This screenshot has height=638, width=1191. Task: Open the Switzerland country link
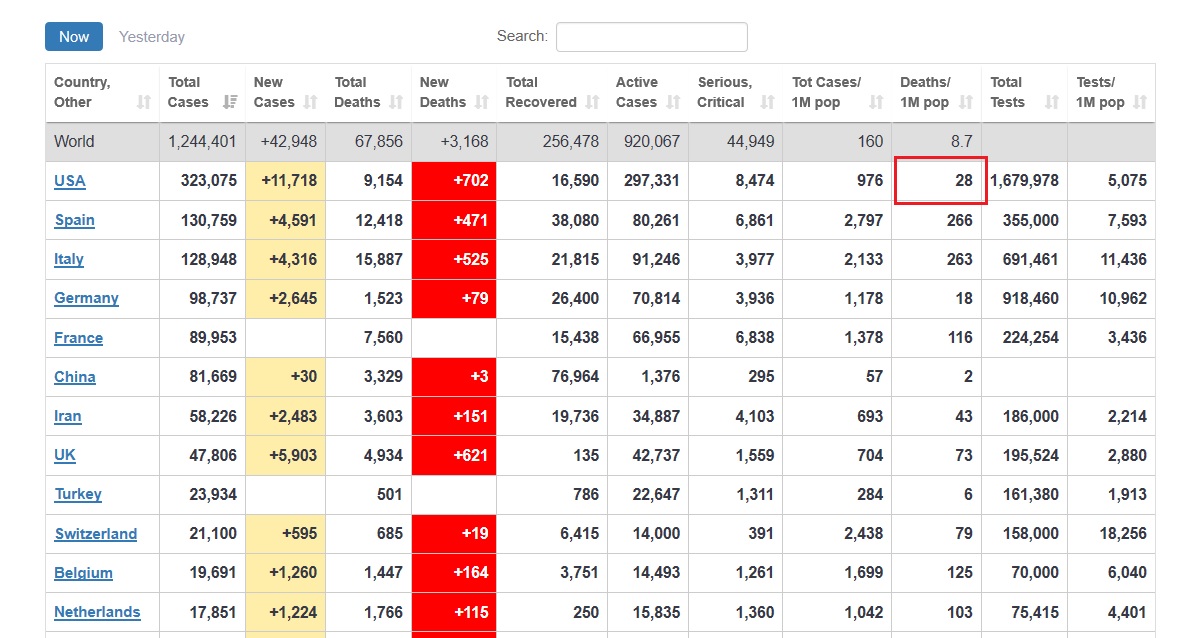click(96, 534)
